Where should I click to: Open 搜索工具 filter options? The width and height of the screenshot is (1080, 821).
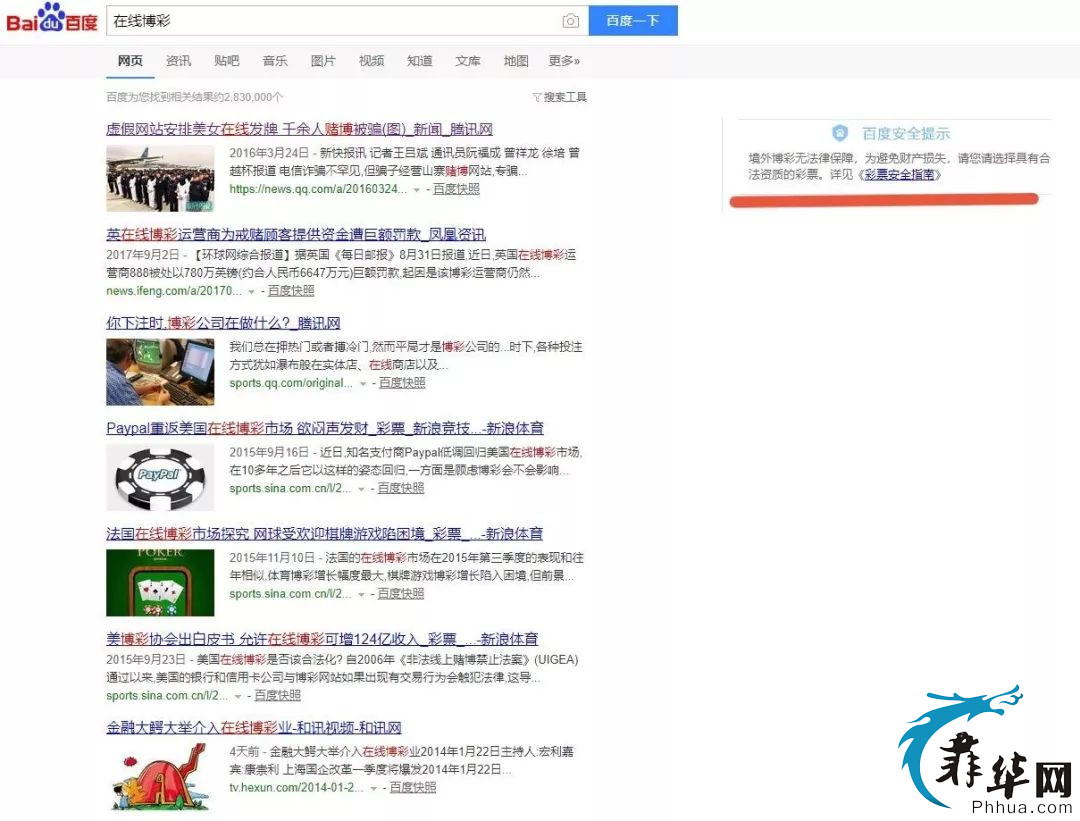559,97
